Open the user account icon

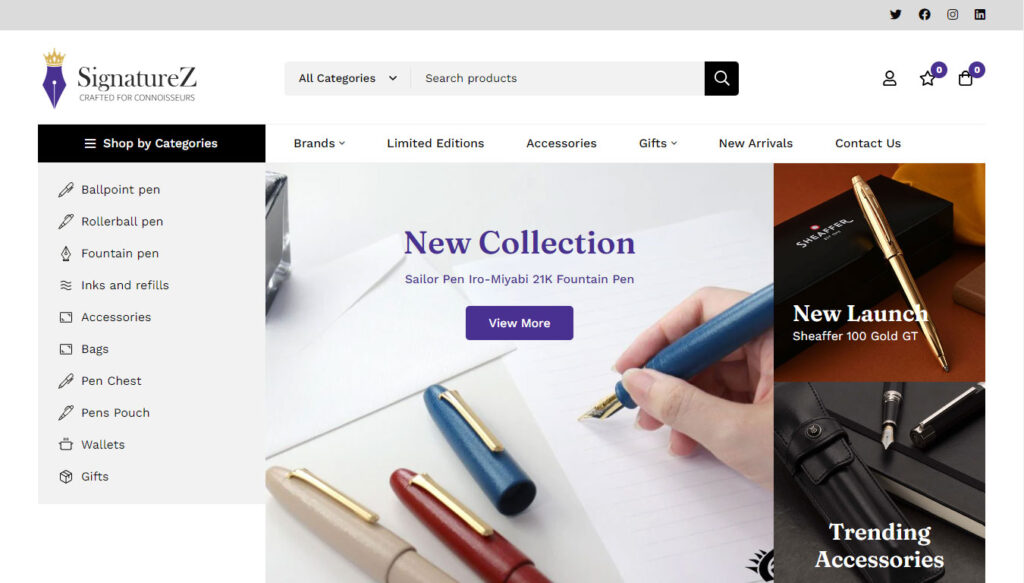[x=889, y=78]
